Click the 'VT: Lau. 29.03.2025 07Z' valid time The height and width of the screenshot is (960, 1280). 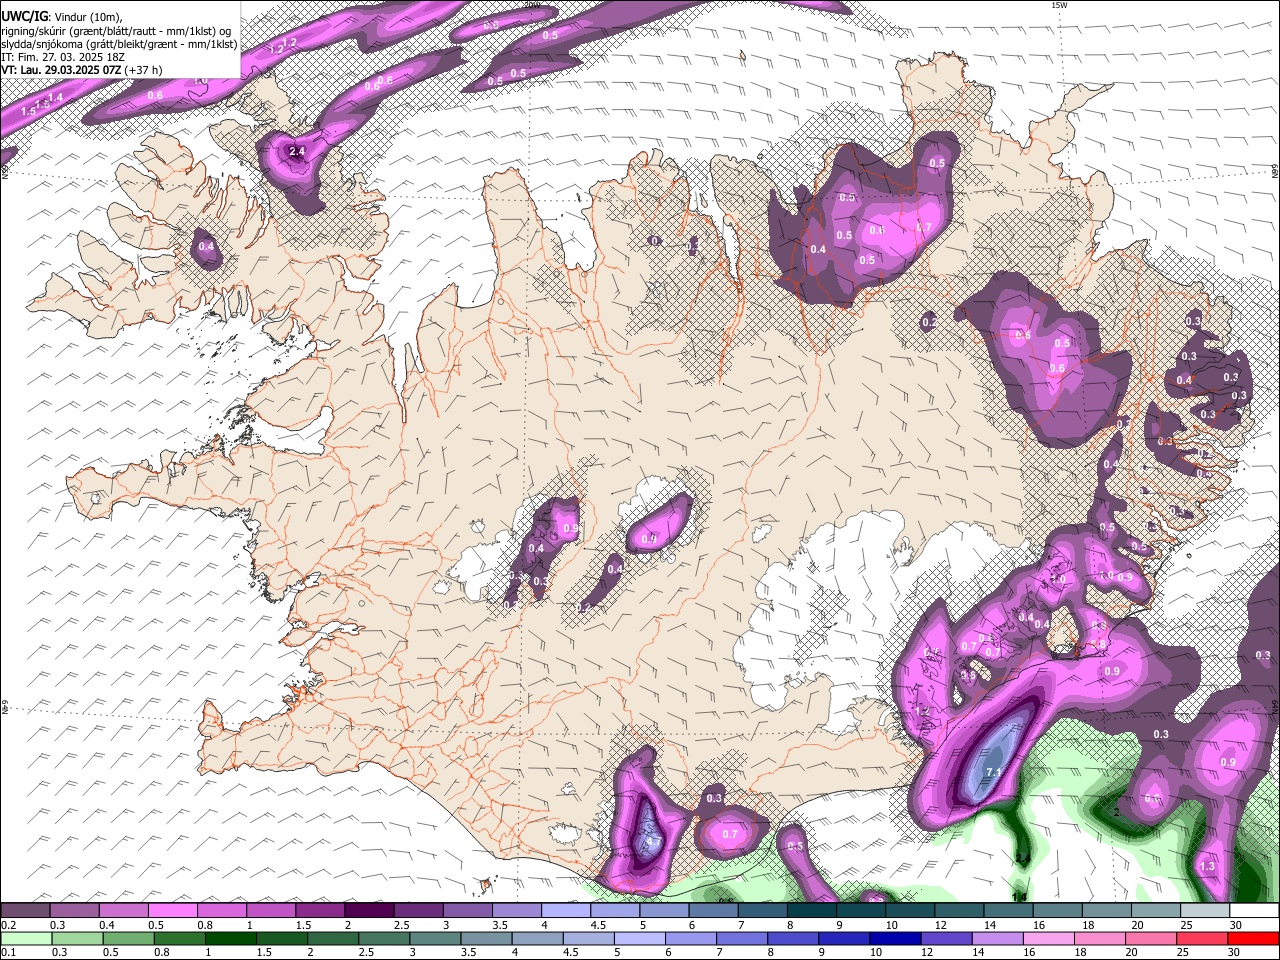62,70
